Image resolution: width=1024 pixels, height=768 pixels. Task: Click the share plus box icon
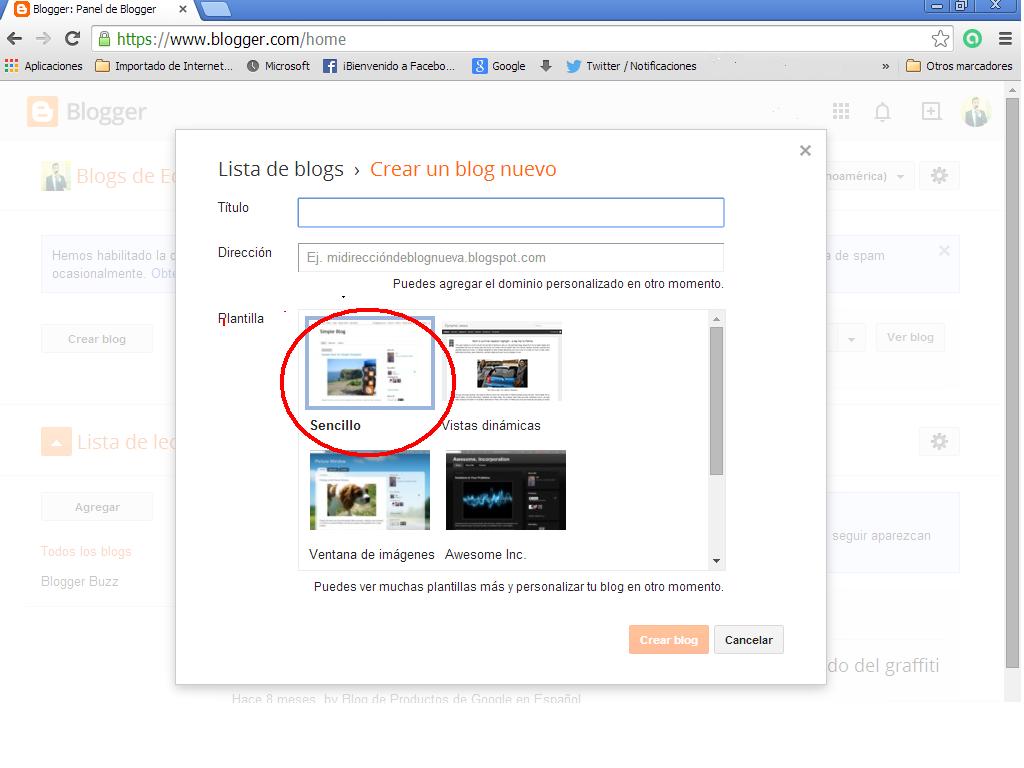click(931, 111)
